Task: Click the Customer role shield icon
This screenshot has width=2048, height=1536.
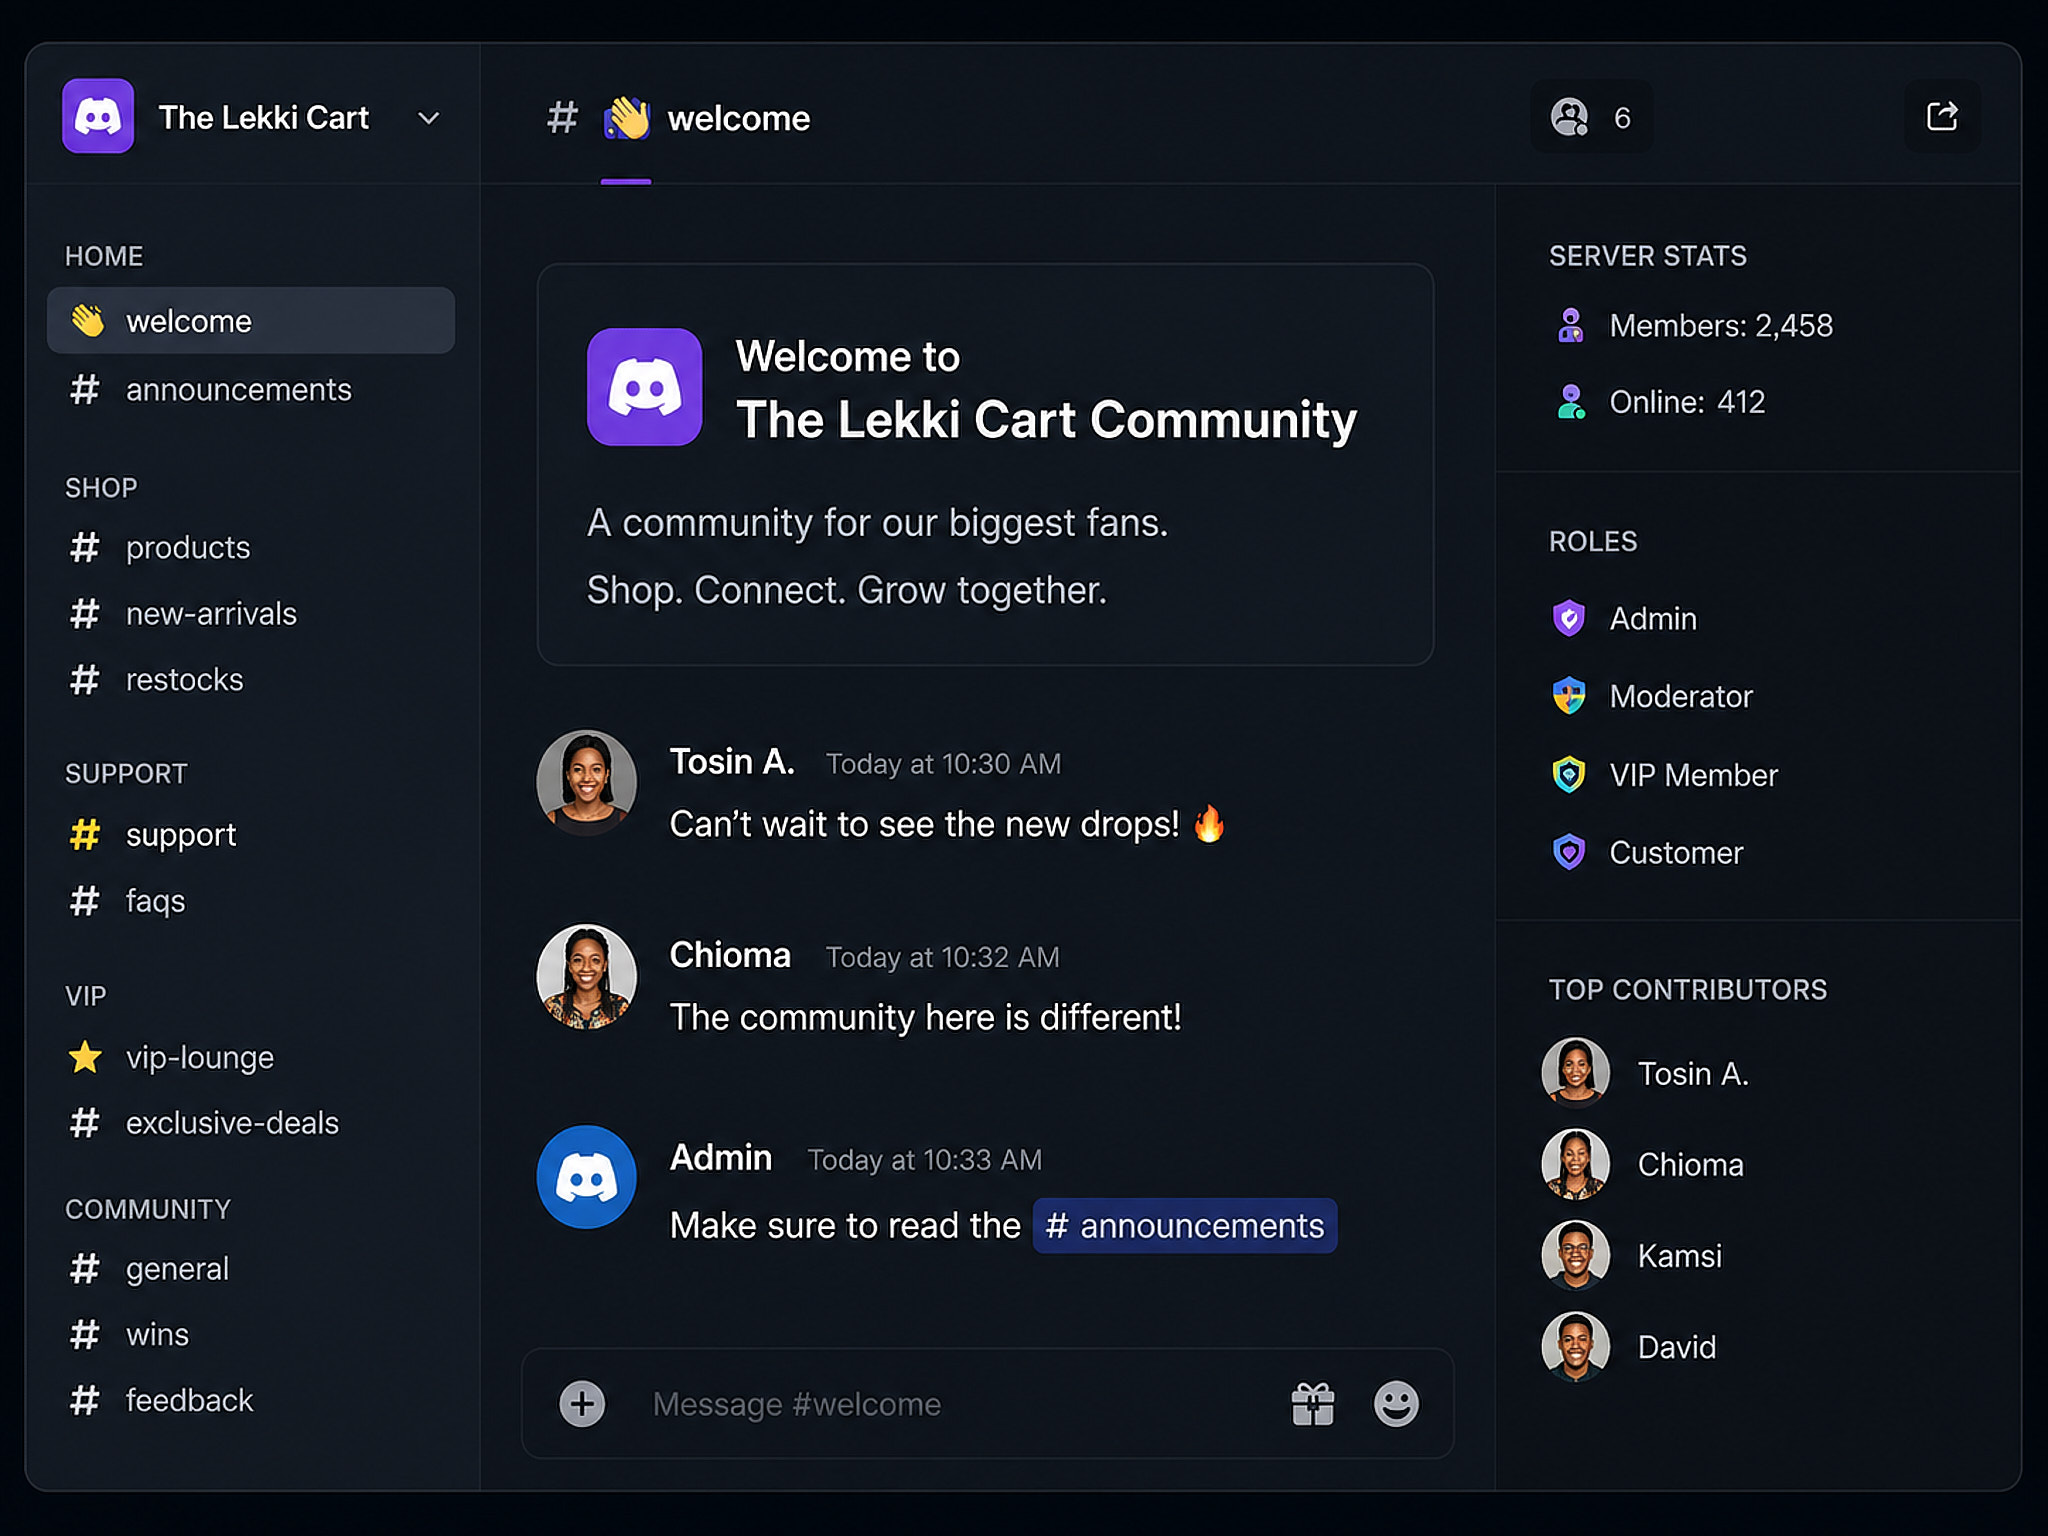Action: tap(1569, 852)
